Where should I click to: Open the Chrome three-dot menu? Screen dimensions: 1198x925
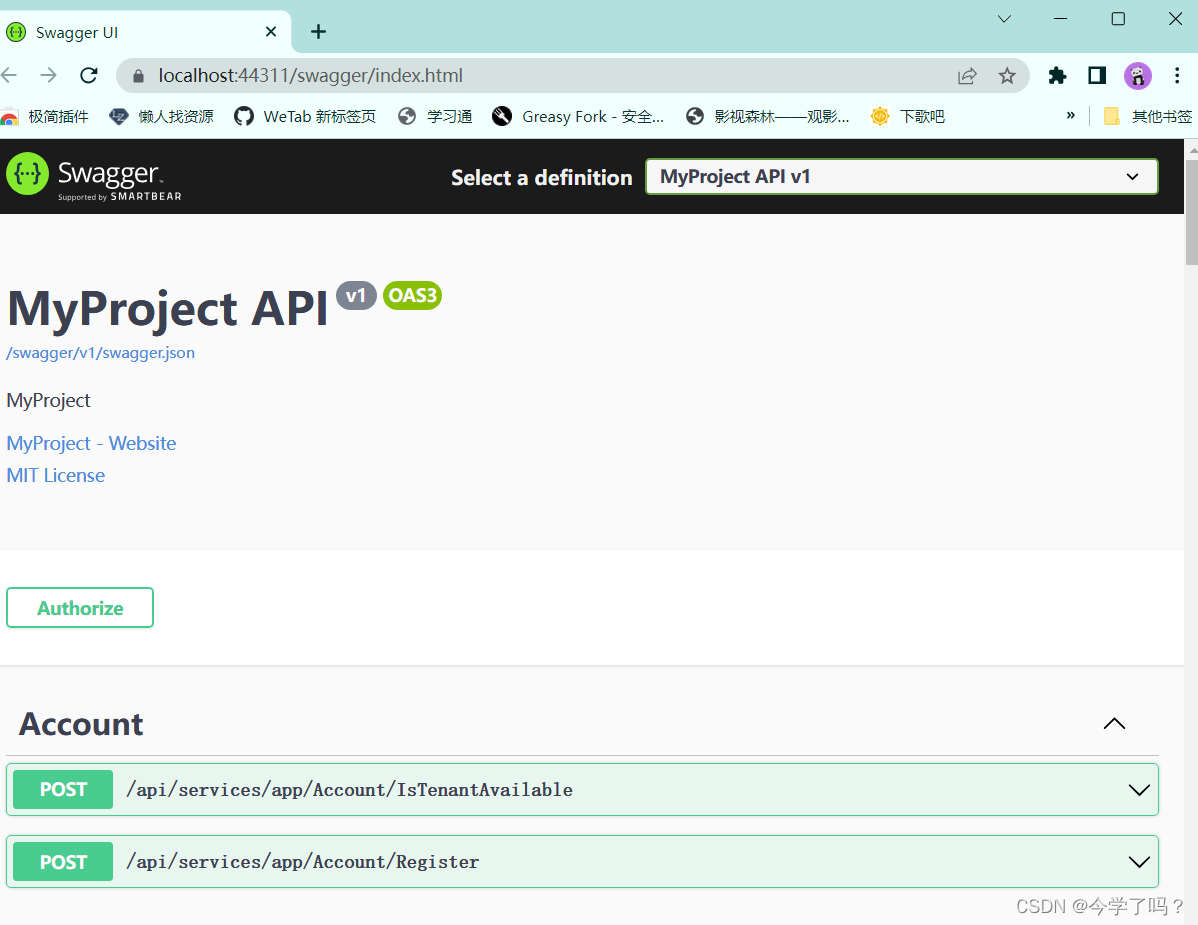click(x=1177, y=75)
